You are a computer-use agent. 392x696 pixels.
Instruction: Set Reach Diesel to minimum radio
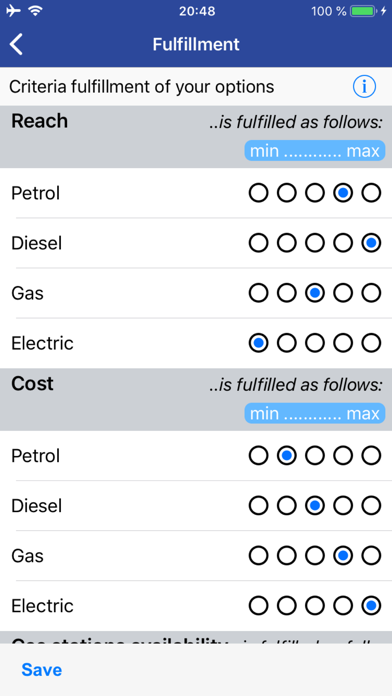point(258,243)
